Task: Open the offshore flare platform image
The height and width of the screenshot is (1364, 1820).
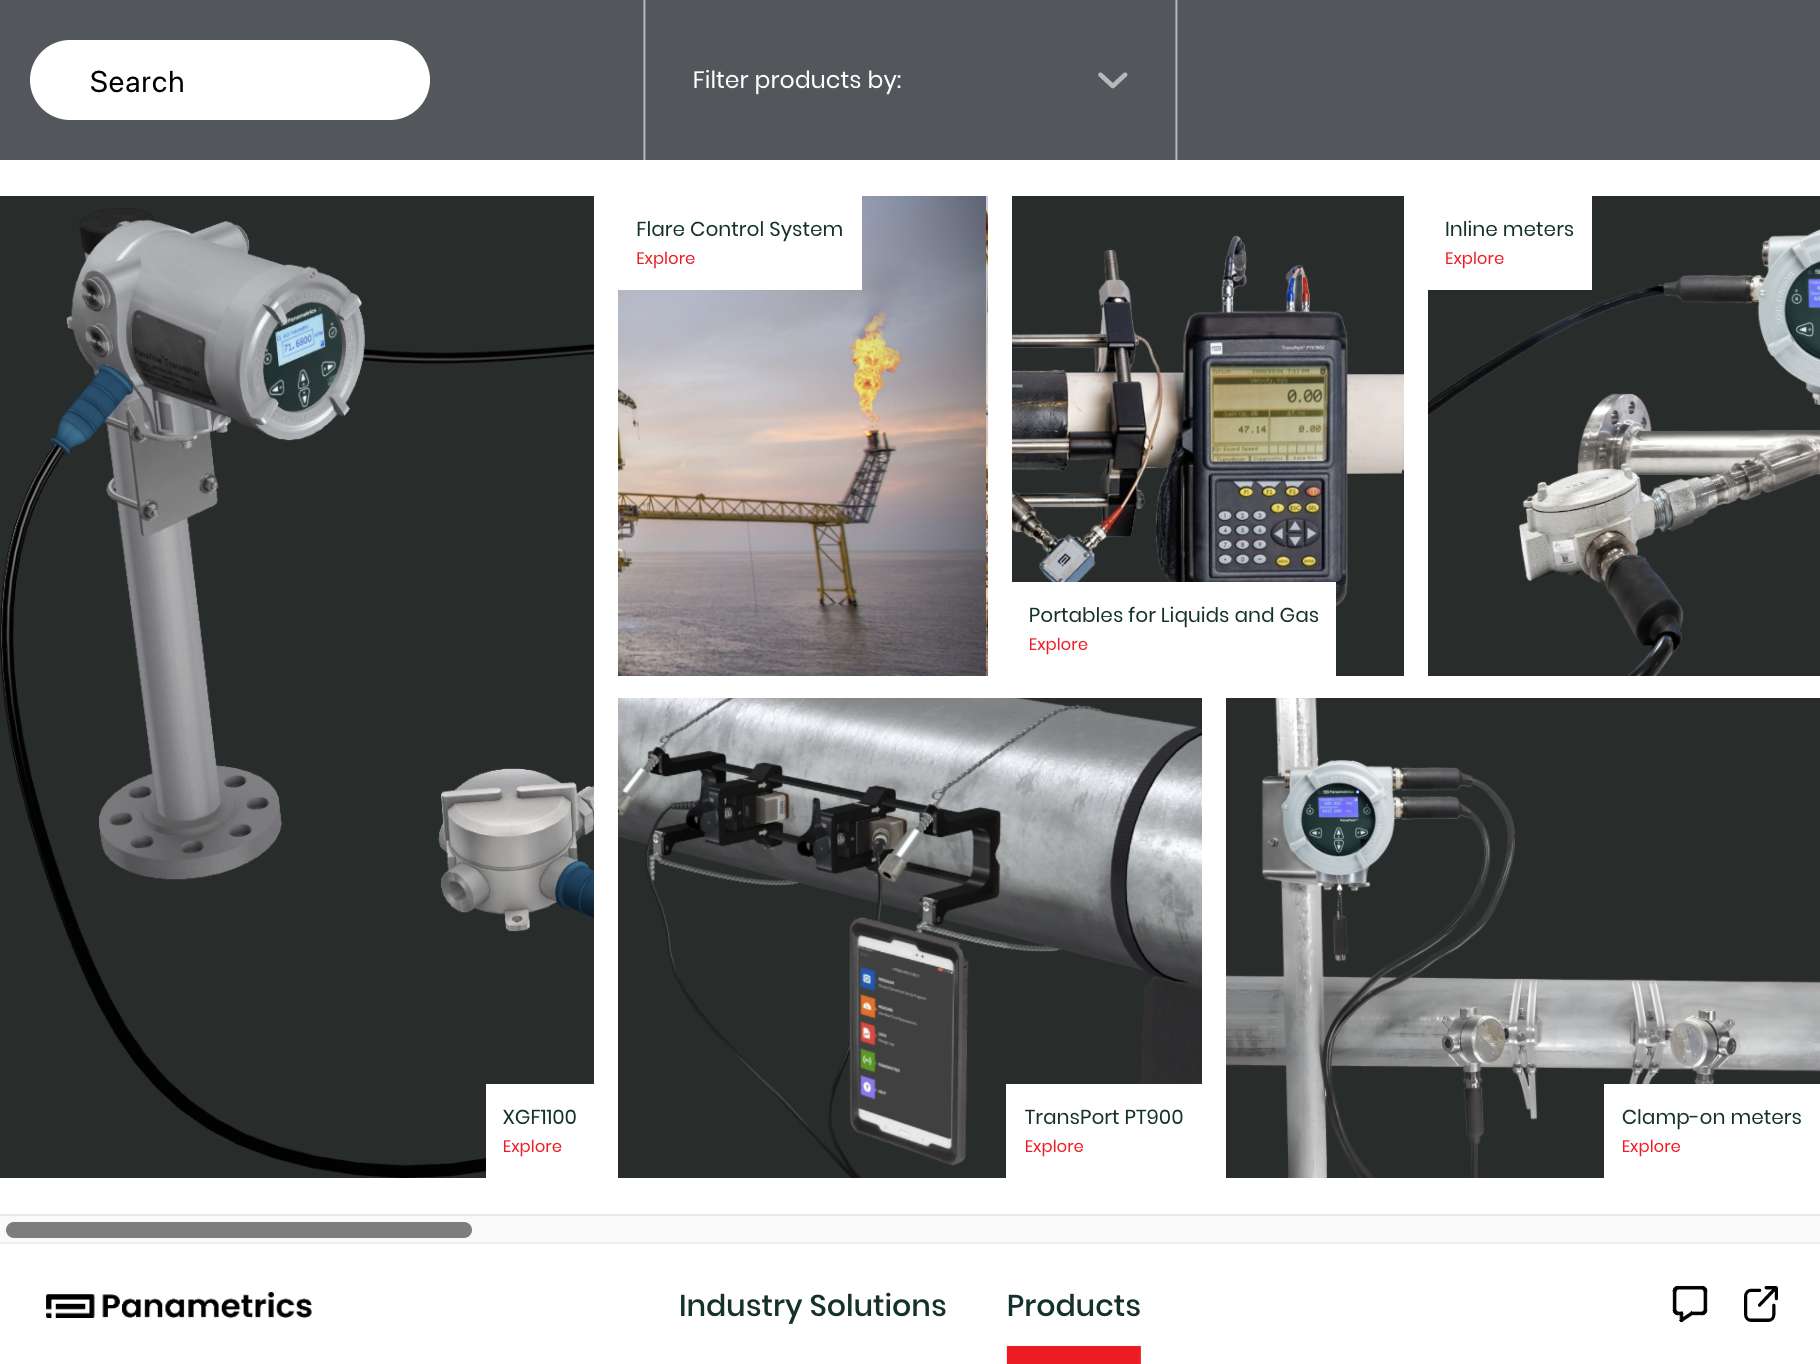Action: click(x=802, y=480)
